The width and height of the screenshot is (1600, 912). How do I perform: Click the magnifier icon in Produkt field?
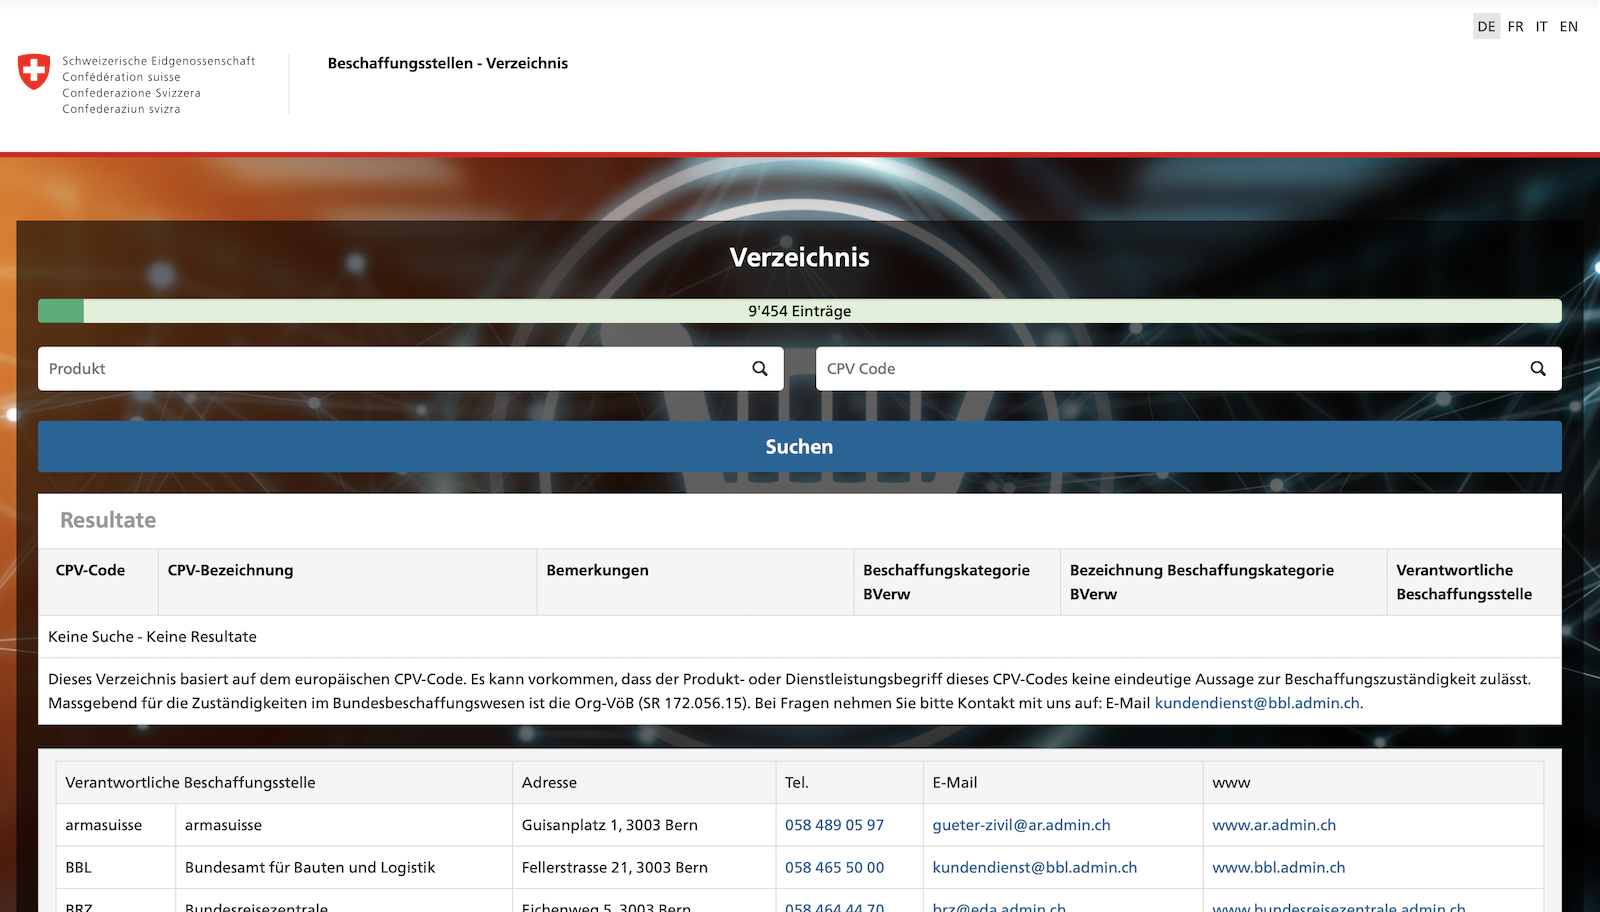pos(760,369)
